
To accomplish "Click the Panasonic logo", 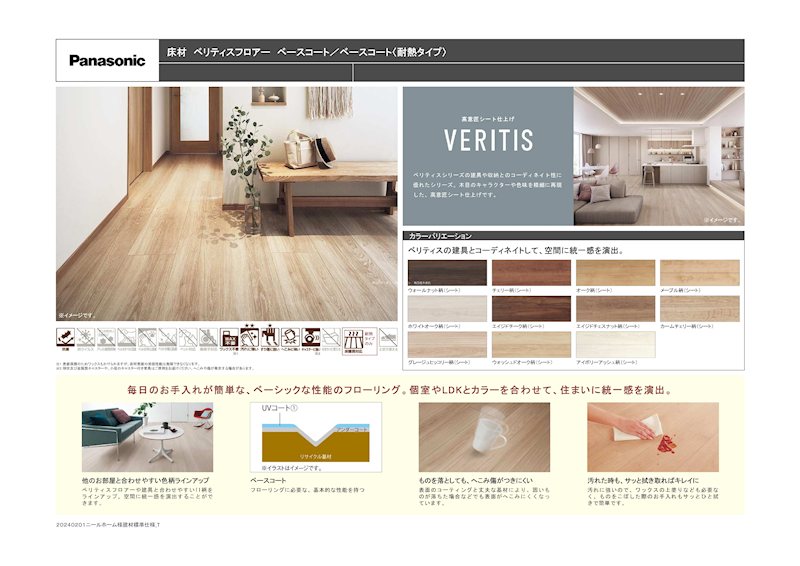I will pyautogui.click(x=107, y=60).
